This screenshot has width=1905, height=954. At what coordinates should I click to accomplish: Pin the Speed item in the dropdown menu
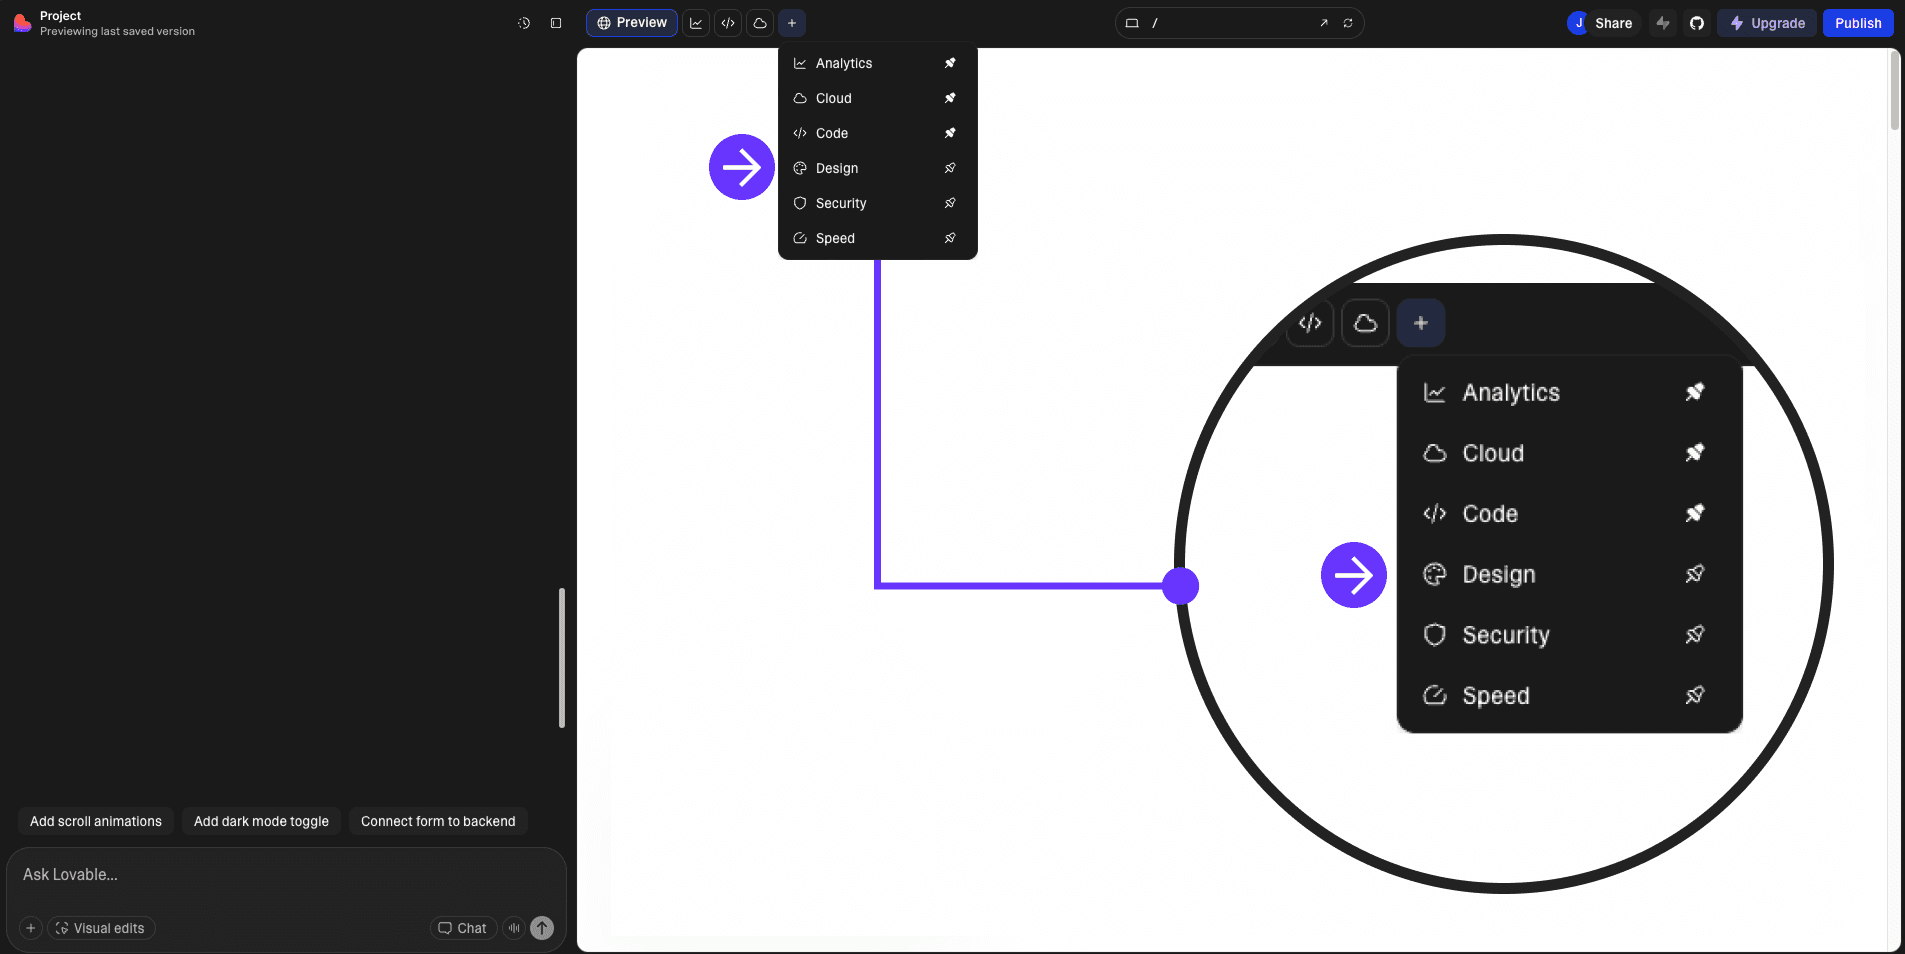pyautogui.click(x=950, y=238)
